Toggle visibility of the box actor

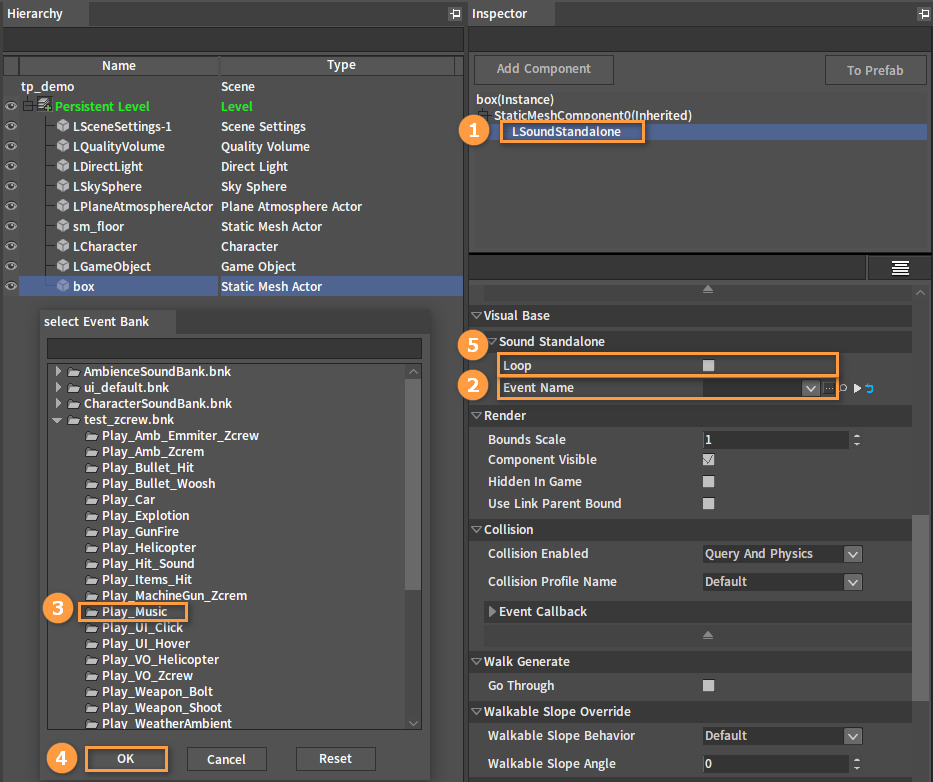[11, 286]
